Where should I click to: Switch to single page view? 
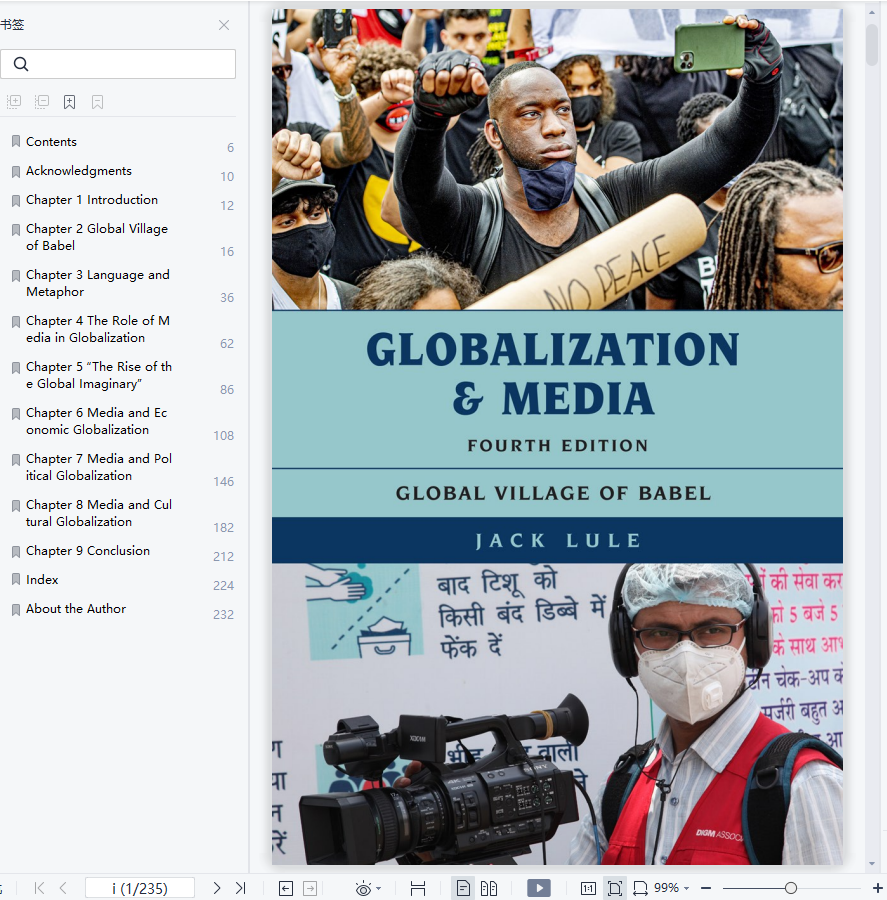pos(463,889)
